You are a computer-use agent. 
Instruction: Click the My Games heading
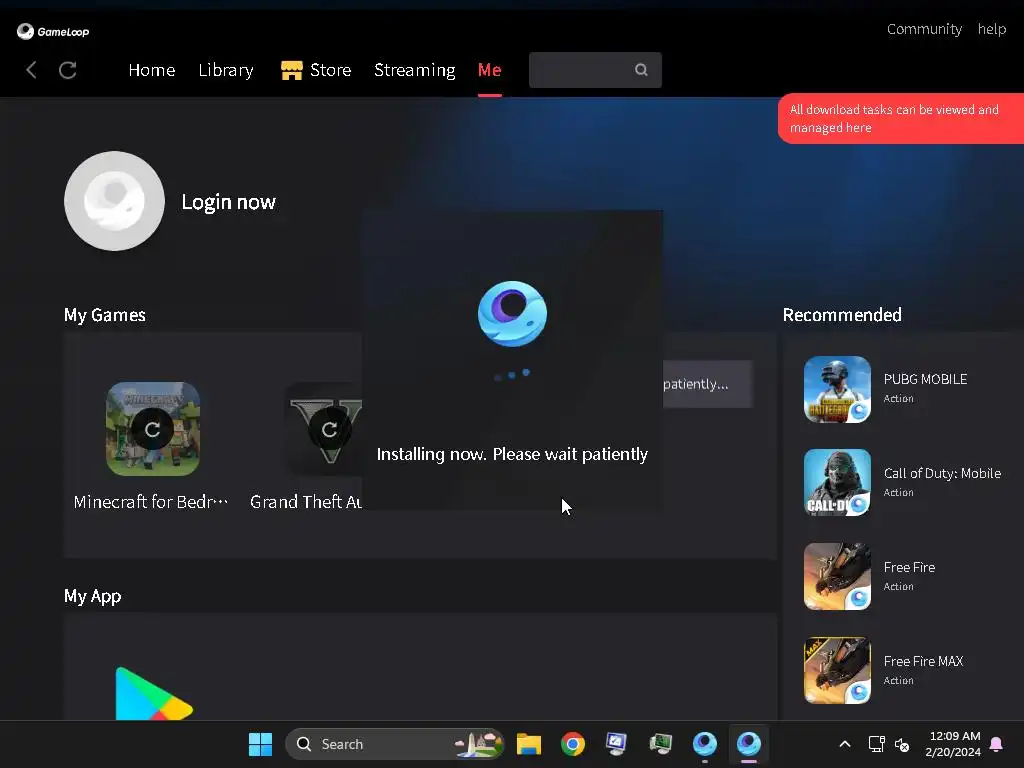[x=104, y=315]
